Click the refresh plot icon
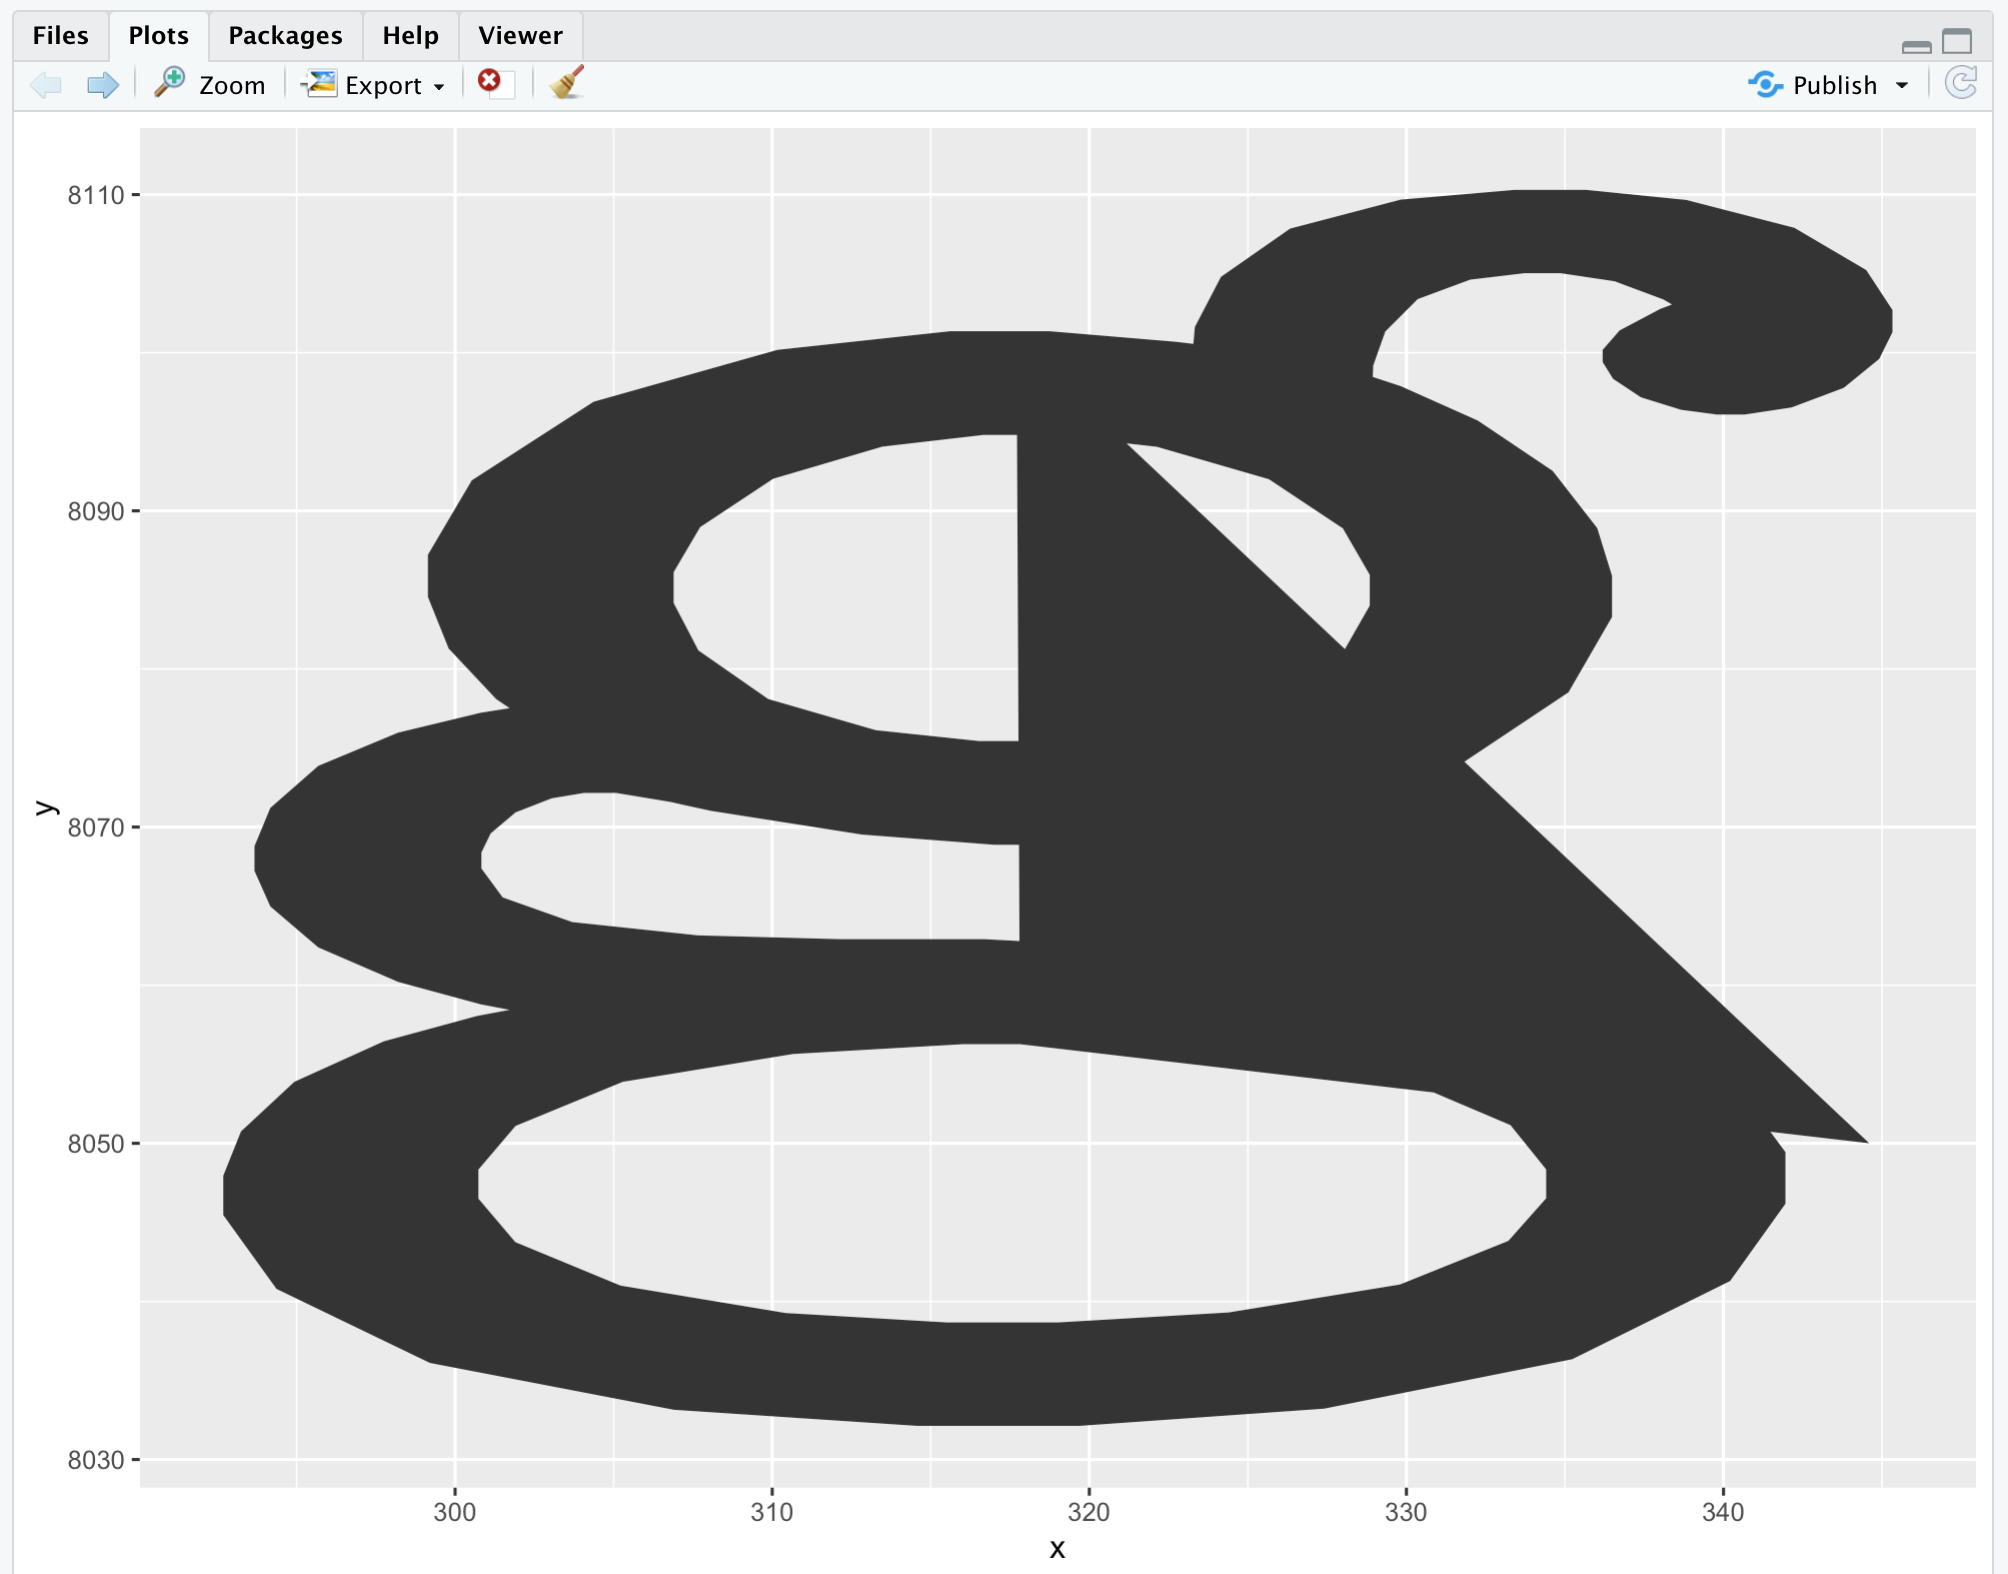 pyautogui.click(x=1961, y=83)
